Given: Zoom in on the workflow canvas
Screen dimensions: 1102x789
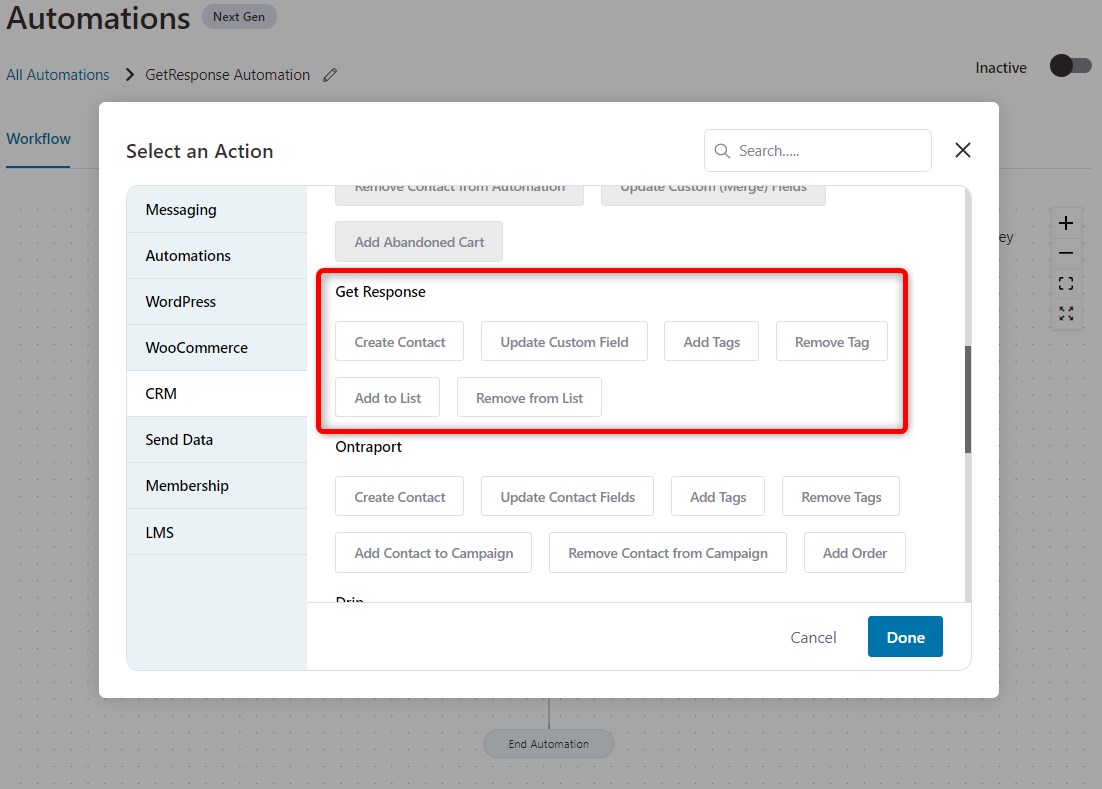Looking at the screenshot, I should (1065, 223).
